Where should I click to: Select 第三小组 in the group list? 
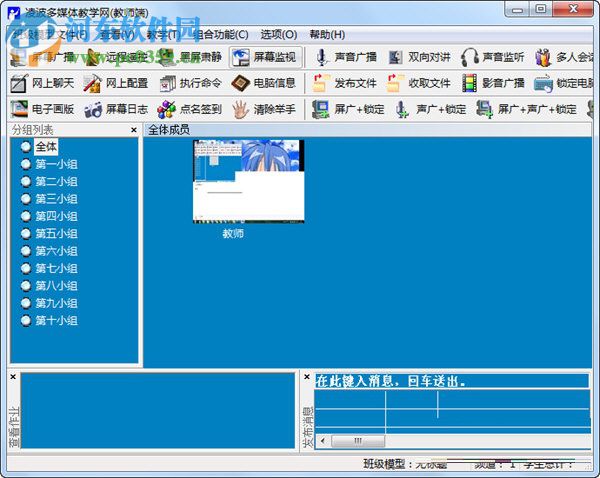click(x=56, y=199)
